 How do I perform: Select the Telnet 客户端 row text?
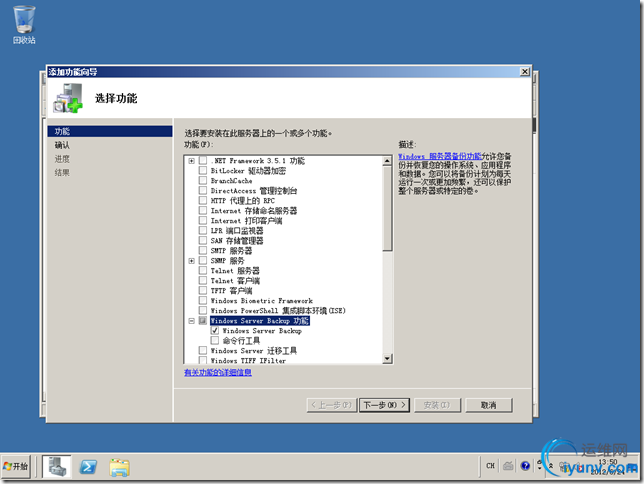pyautogui.click(x=235, y=281)
